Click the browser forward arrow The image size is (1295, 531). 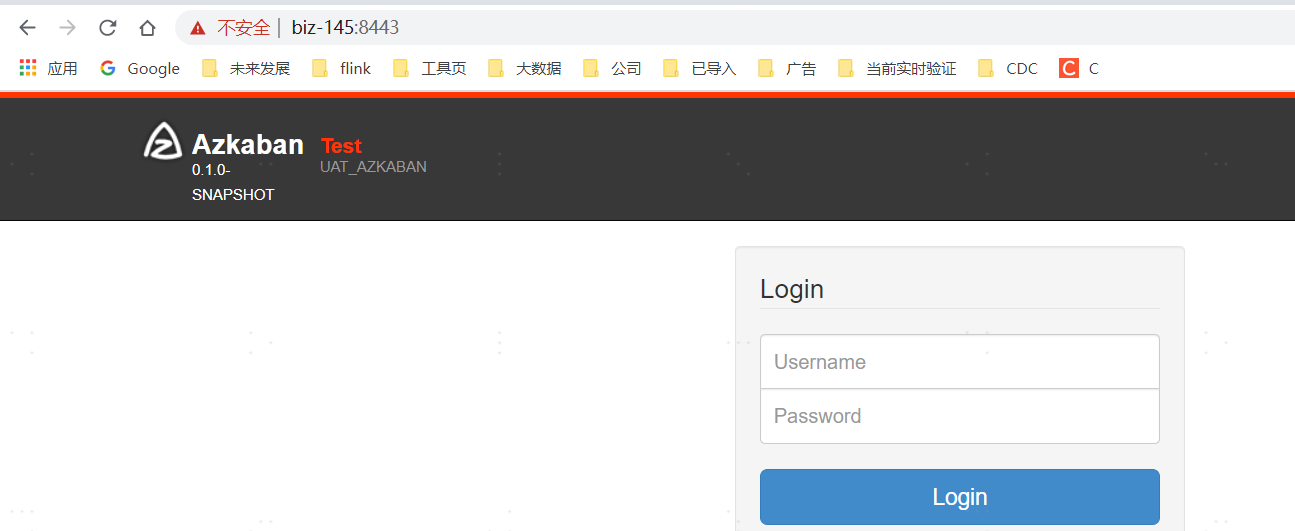click(x=67, y=28)
